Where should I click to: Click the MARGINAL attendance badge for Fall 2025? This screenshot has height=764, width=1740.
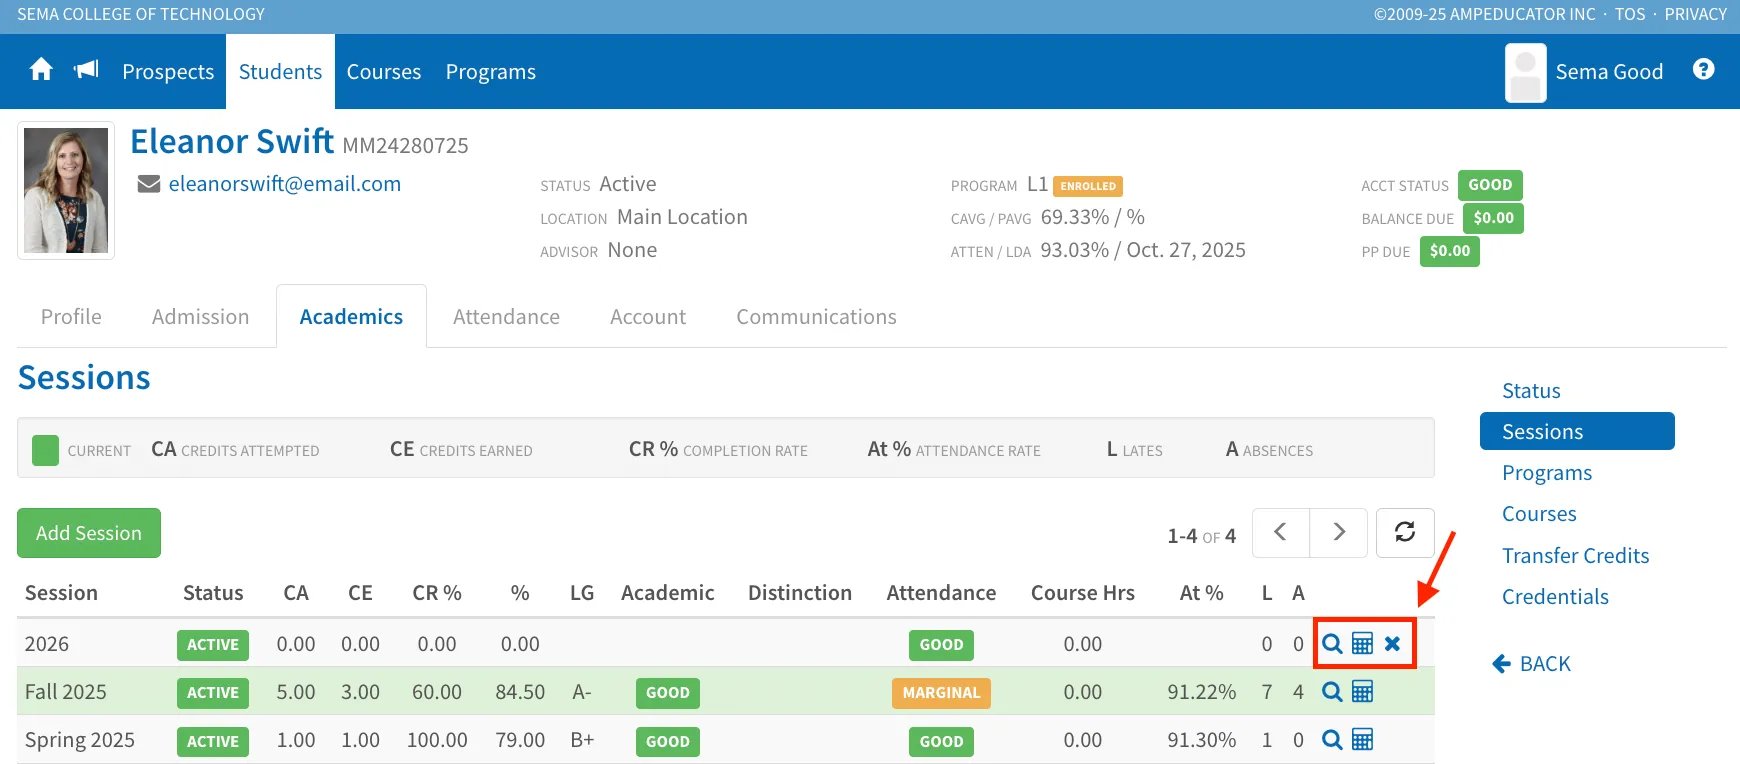(x=941, y=693)
